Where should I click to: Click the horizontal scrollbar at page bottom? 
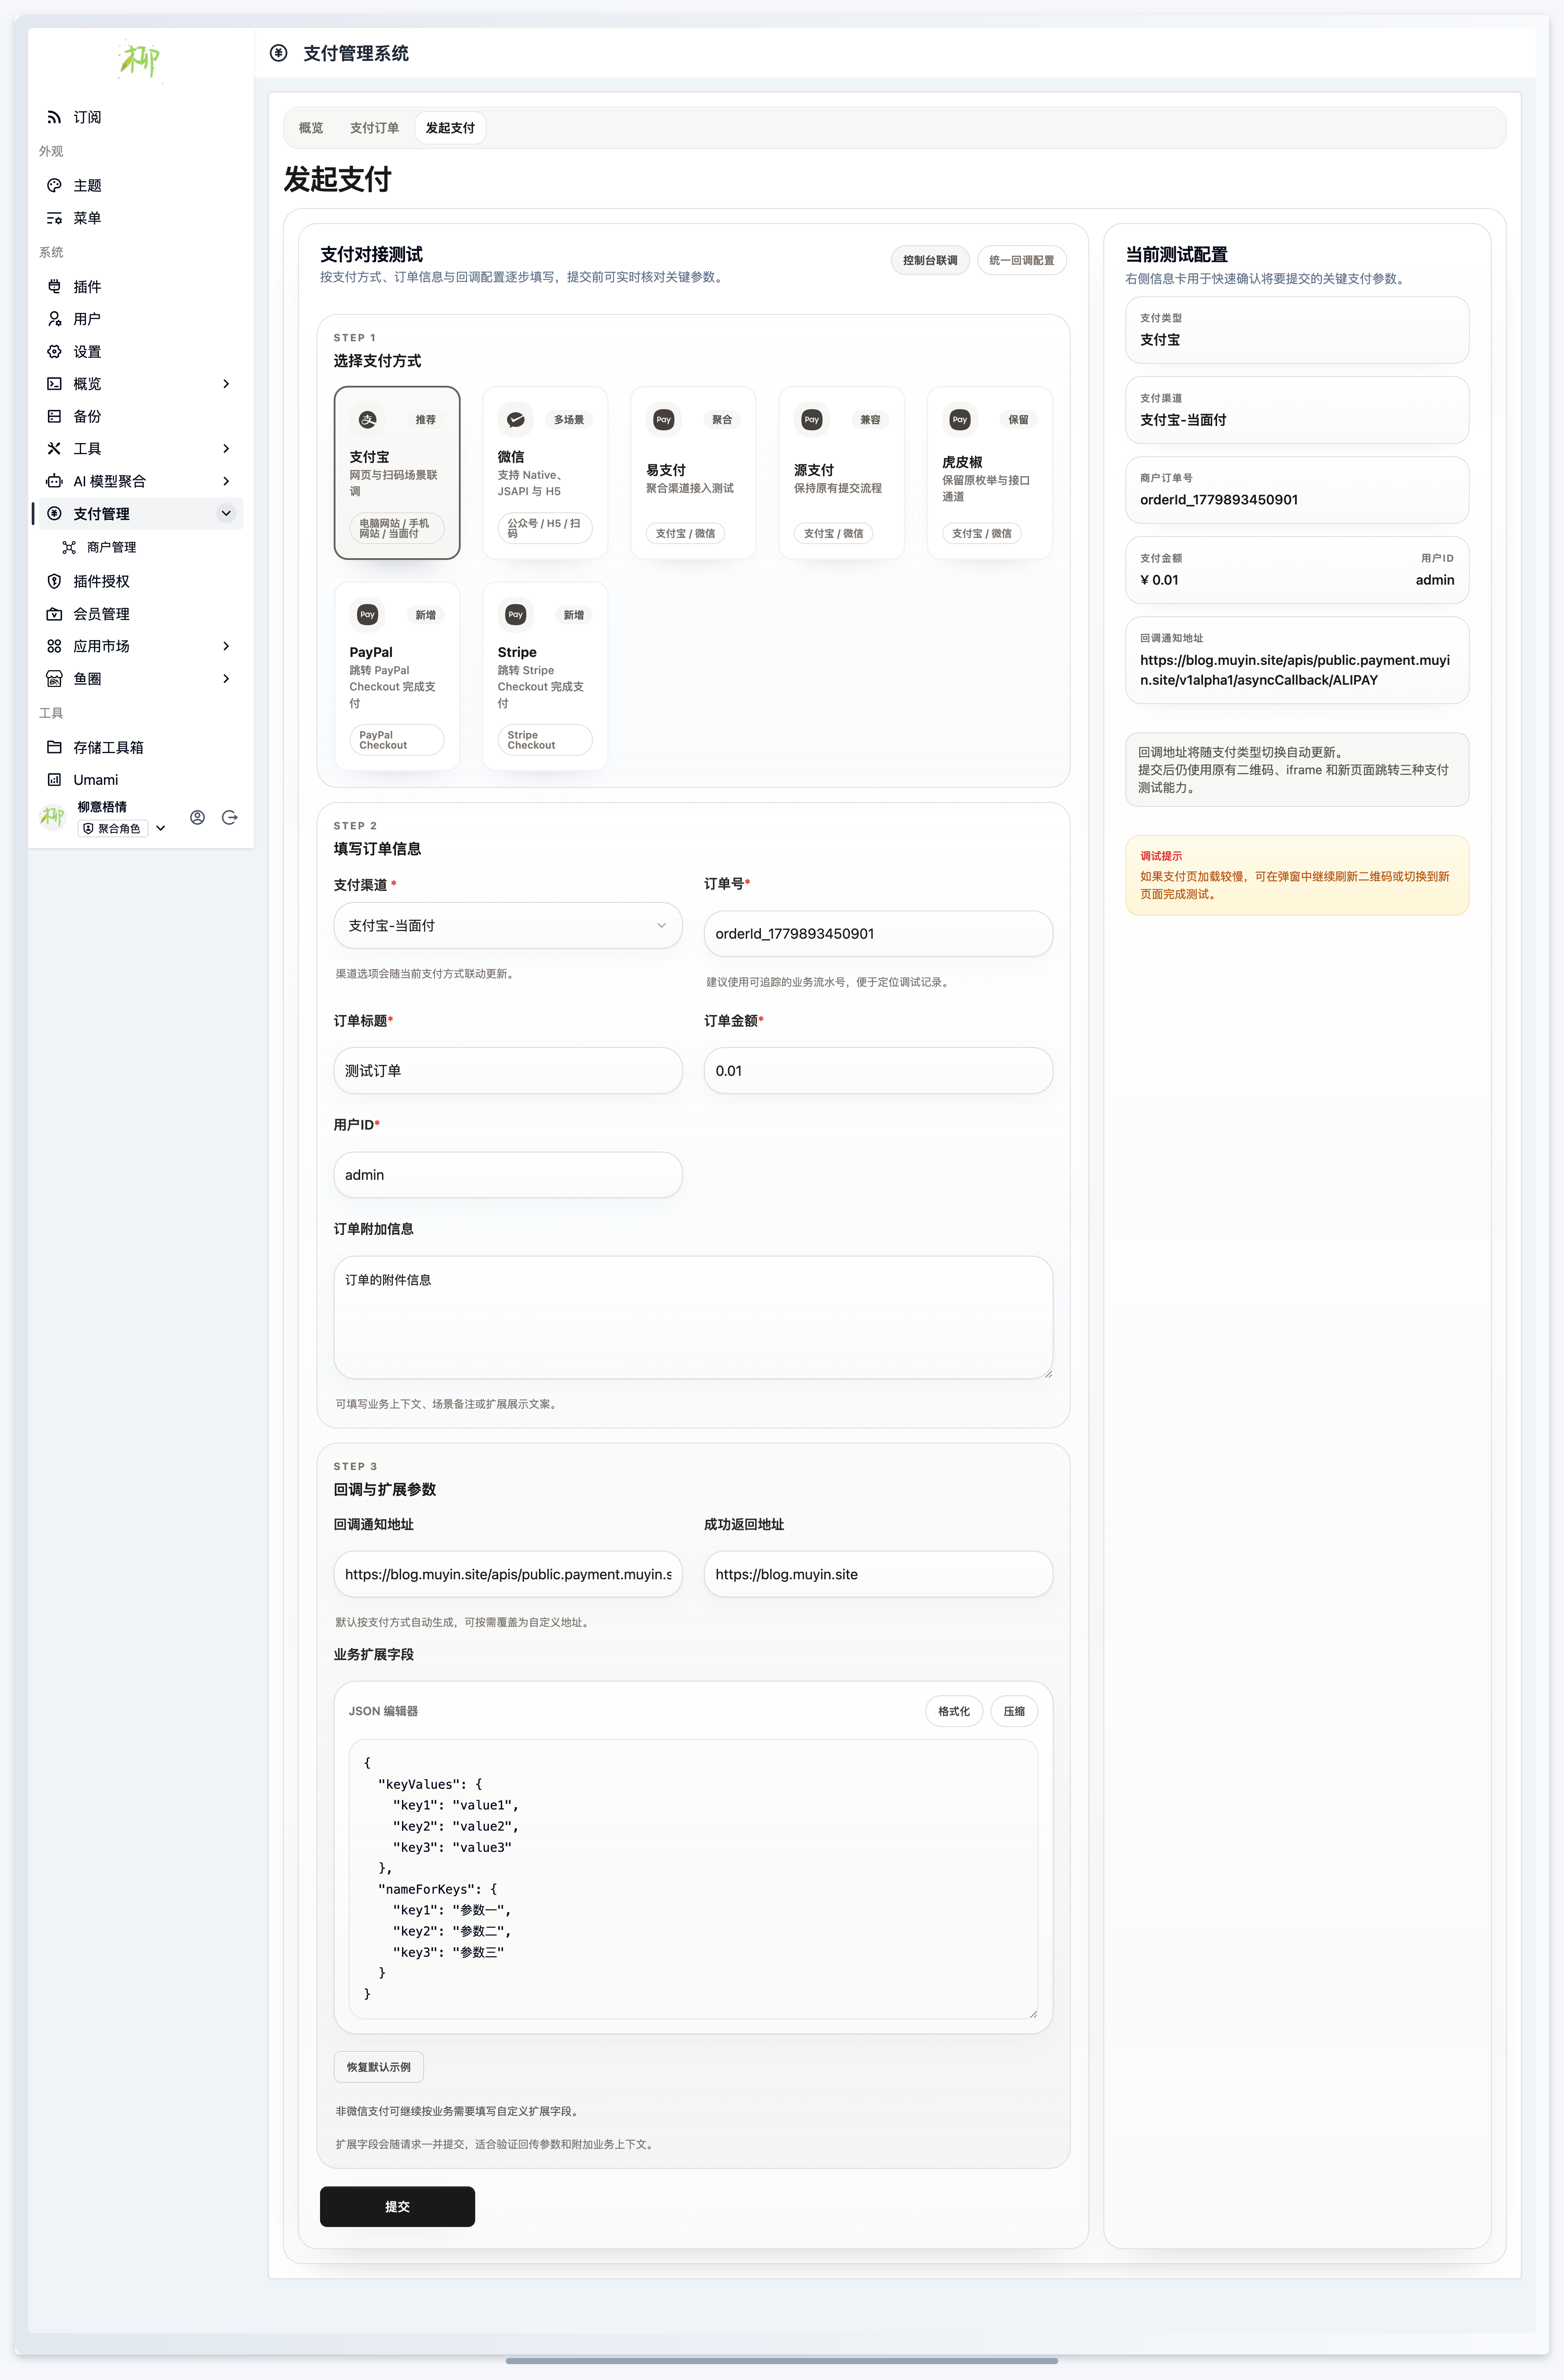[x=782, y=2361]
